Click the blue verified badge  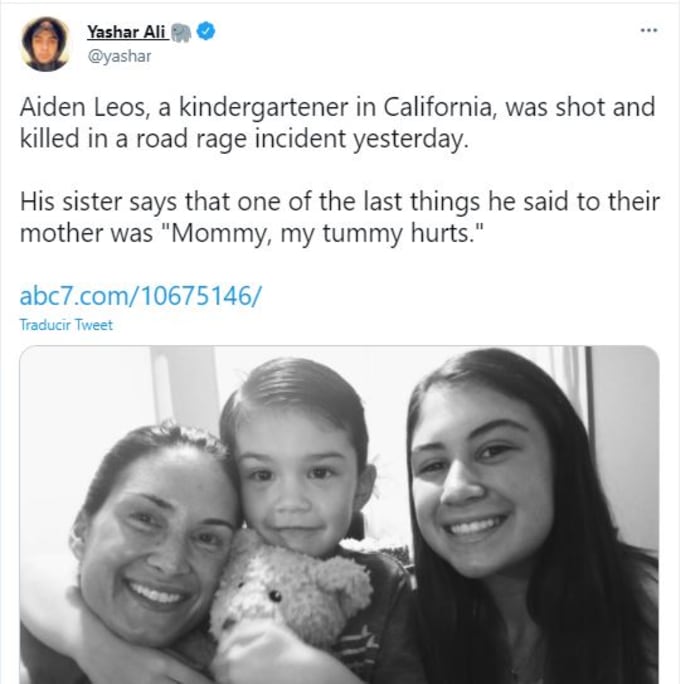(206, 33)
